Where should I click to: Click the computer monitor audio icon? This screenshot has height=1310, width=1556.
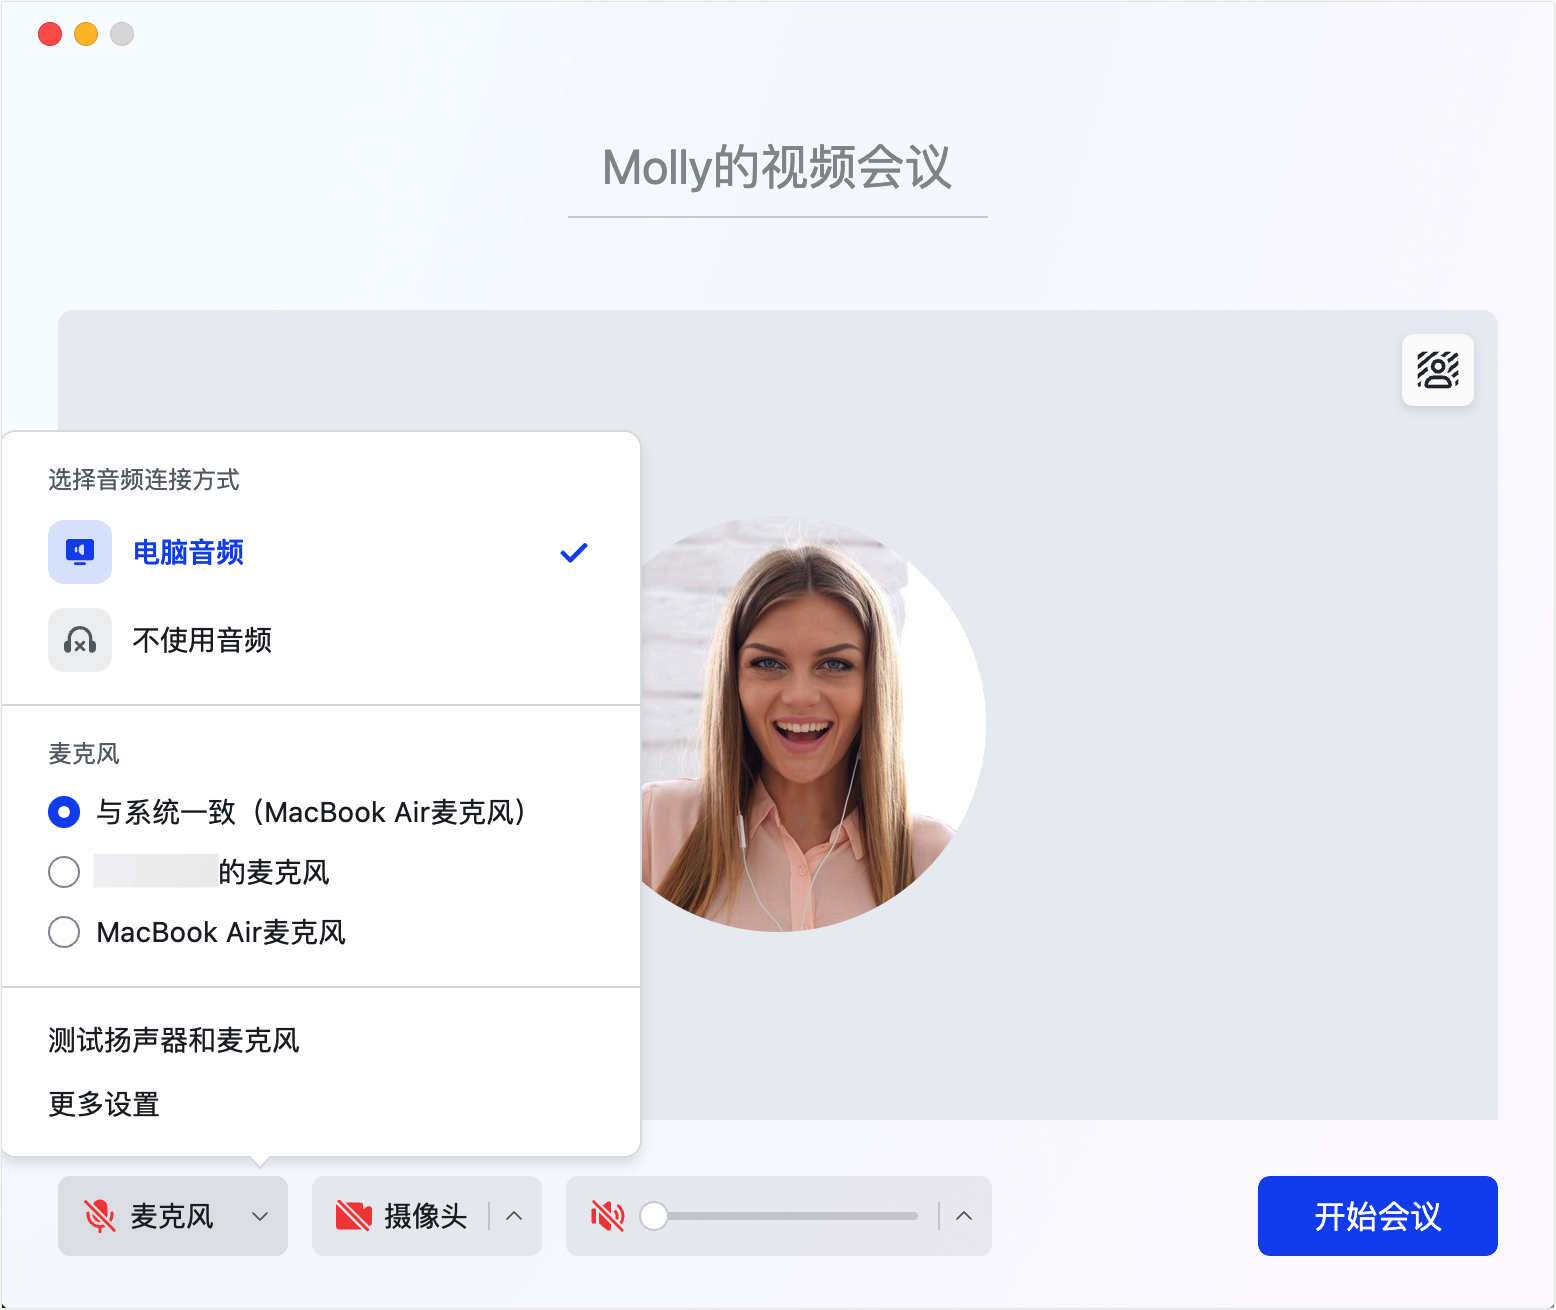[79, 552]
